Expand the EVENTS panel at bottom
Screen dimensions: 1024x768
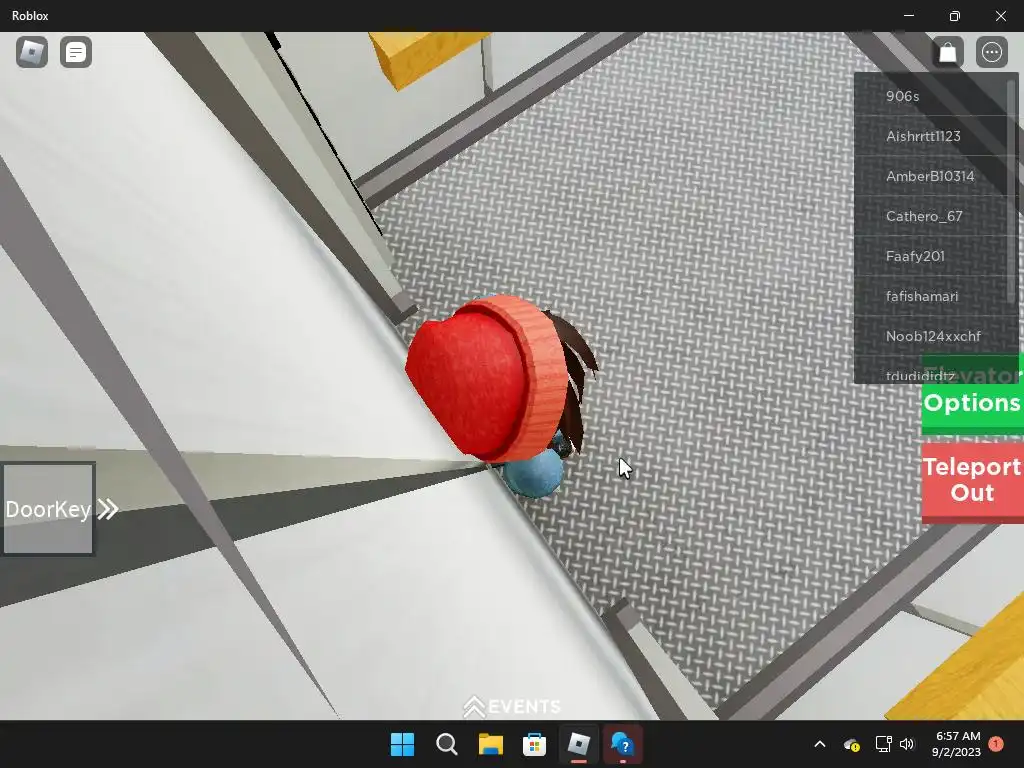click(512, 706)
